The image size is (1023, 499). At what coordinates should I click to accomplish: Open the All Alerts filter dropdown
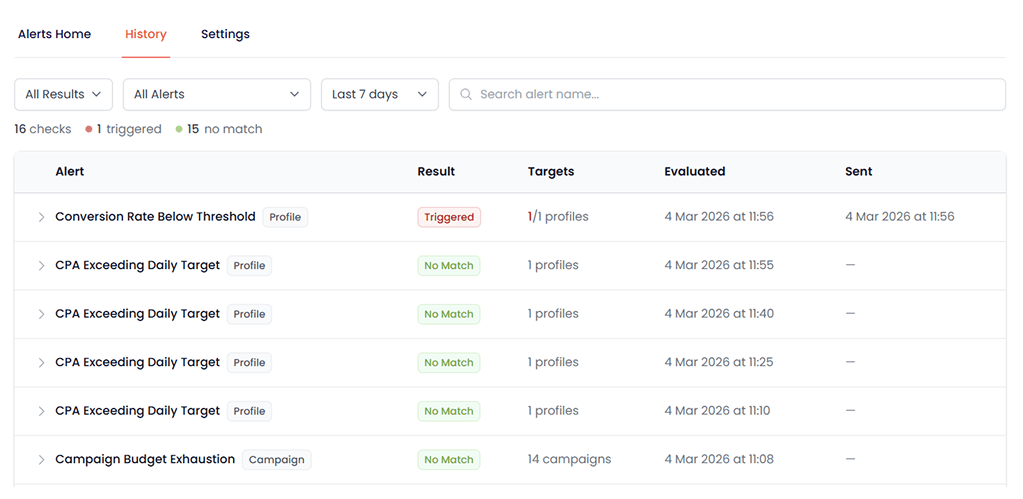[216, 94]
